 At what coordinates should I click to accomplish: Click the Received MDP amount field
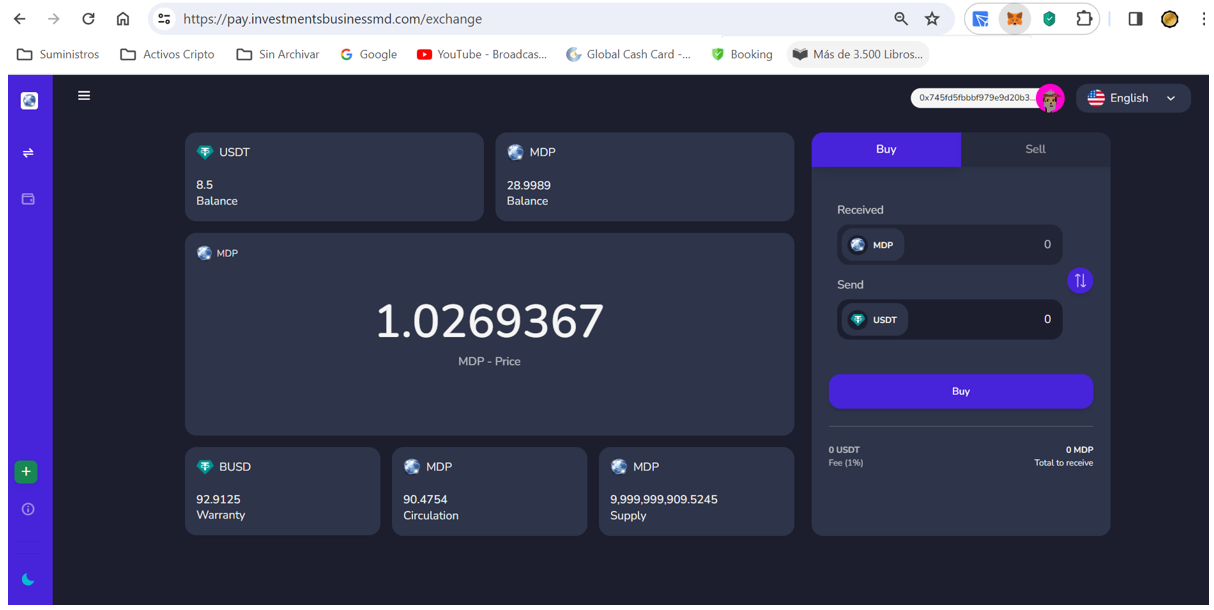[x=990, y=245]
